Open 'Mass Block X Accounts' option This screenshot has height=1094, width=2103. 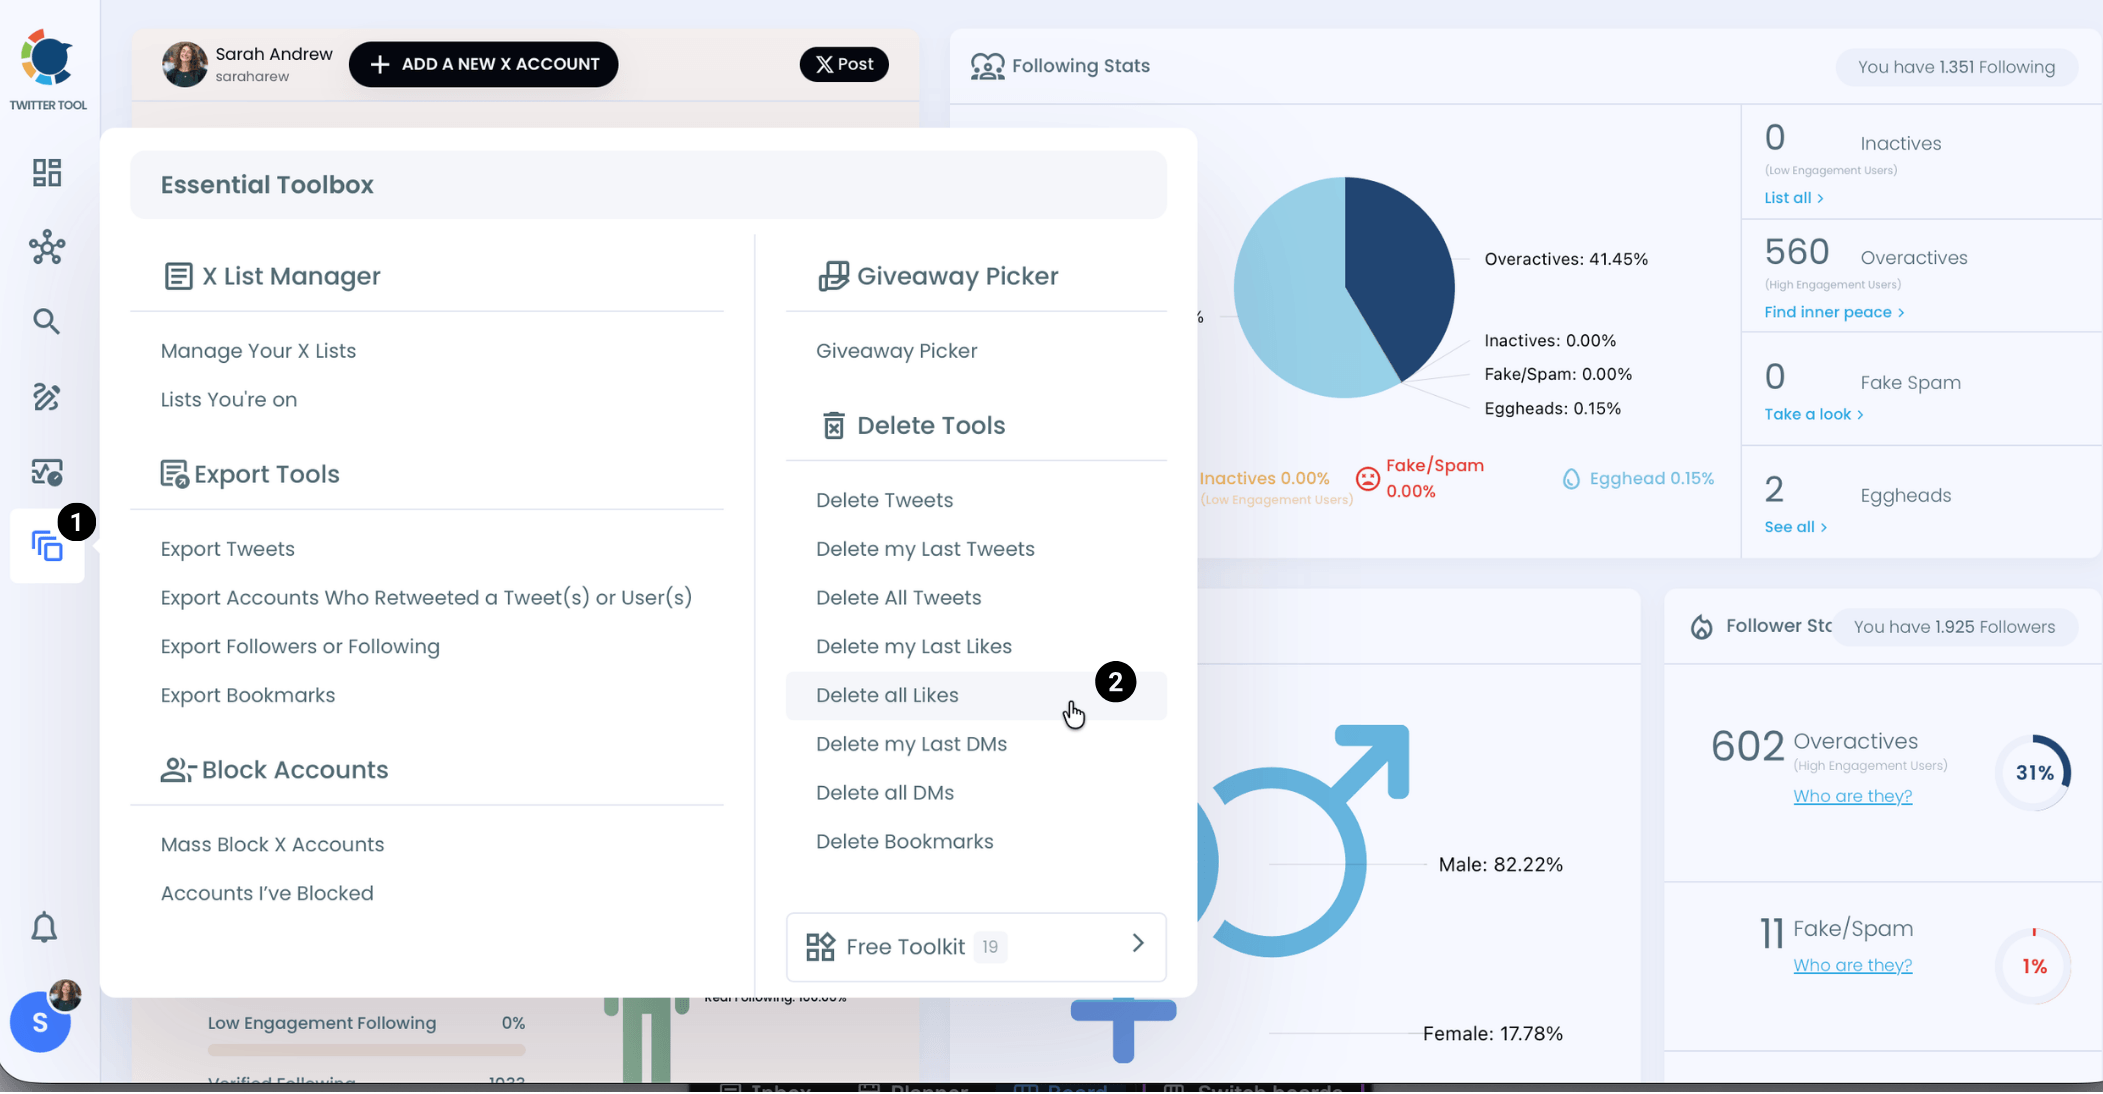tap(272, 844)
